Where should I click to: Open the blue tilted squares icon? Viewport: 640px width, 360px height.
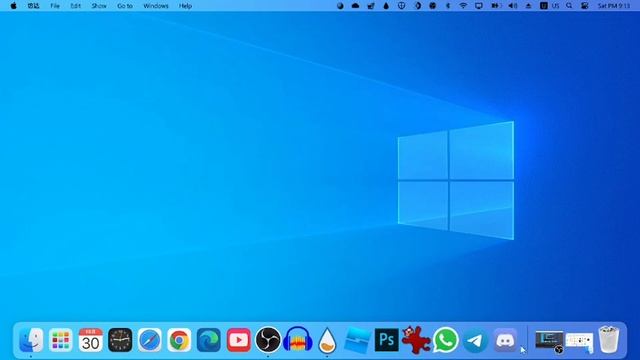click(357, 340)
